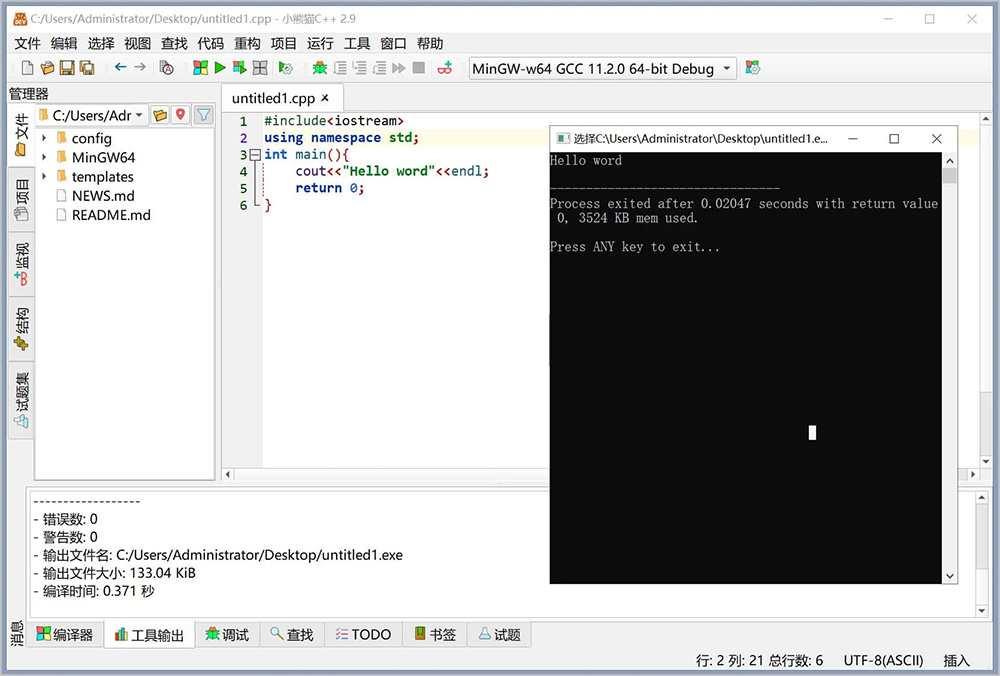The image size is (1000, 676).
Task: Open the C:/Users/Adr path dropdown
Action: click(x=139, y=115)
